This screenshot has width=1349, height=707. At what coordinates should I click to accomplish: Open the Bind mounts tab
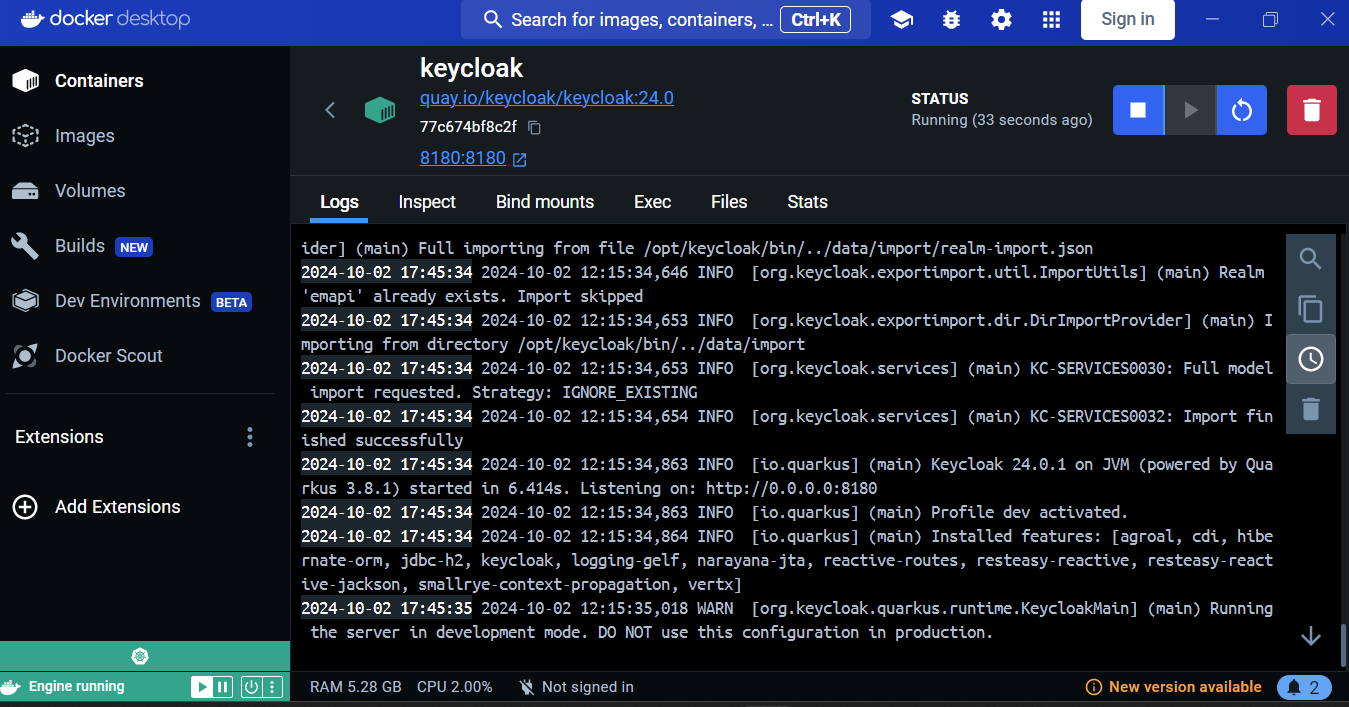click(x=545, y=202)
